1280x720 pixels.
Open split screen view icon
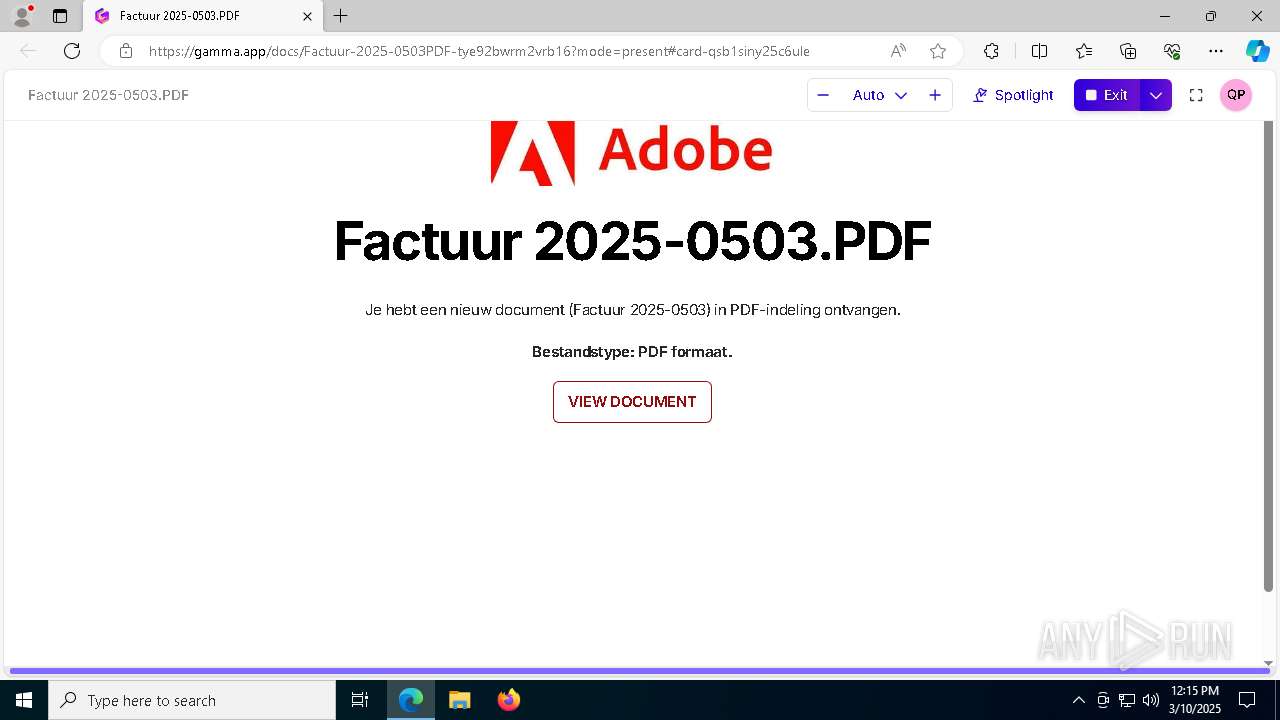(1039, 51)
